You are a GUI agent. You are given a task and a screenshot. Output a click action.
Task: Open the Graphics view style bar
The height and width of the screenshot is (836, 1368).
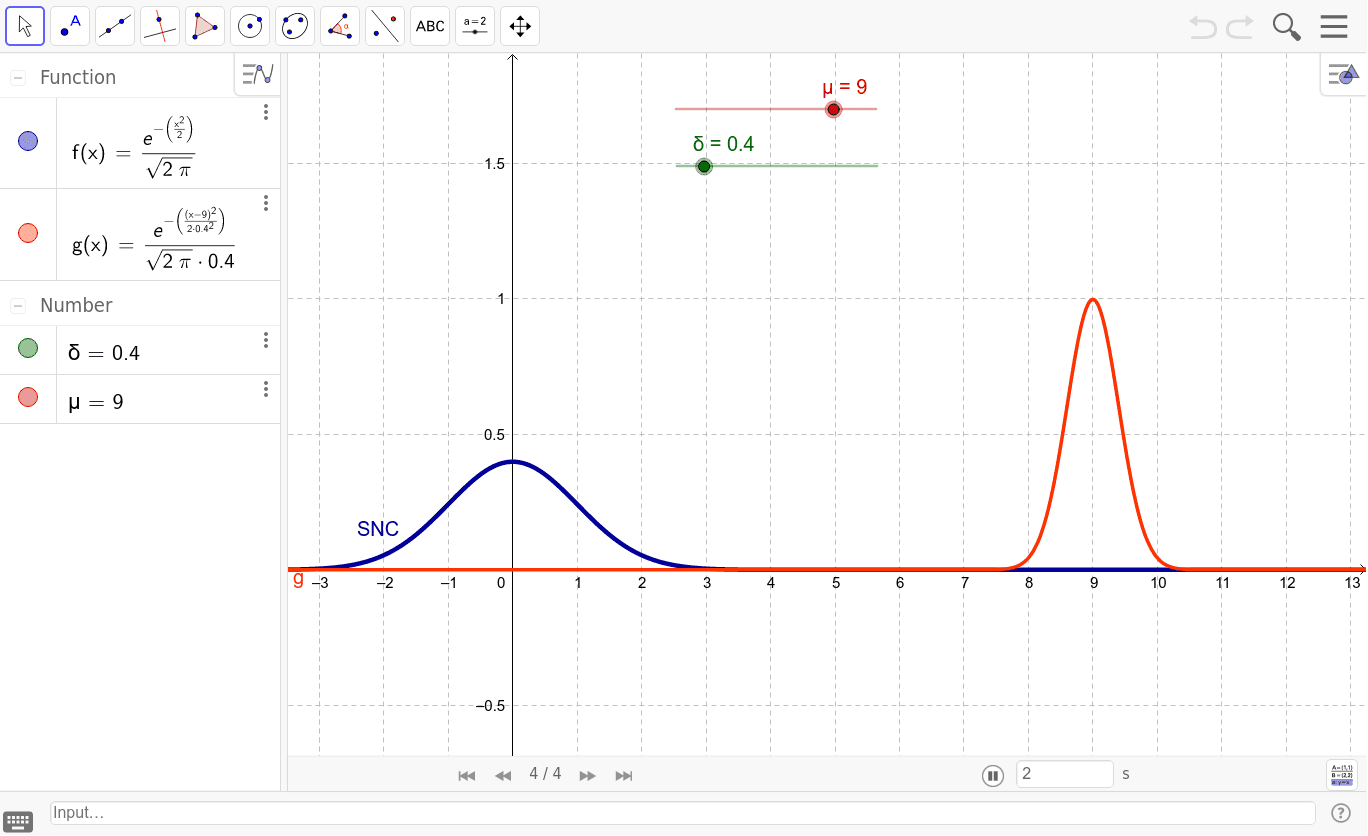tap(1342, 74)
